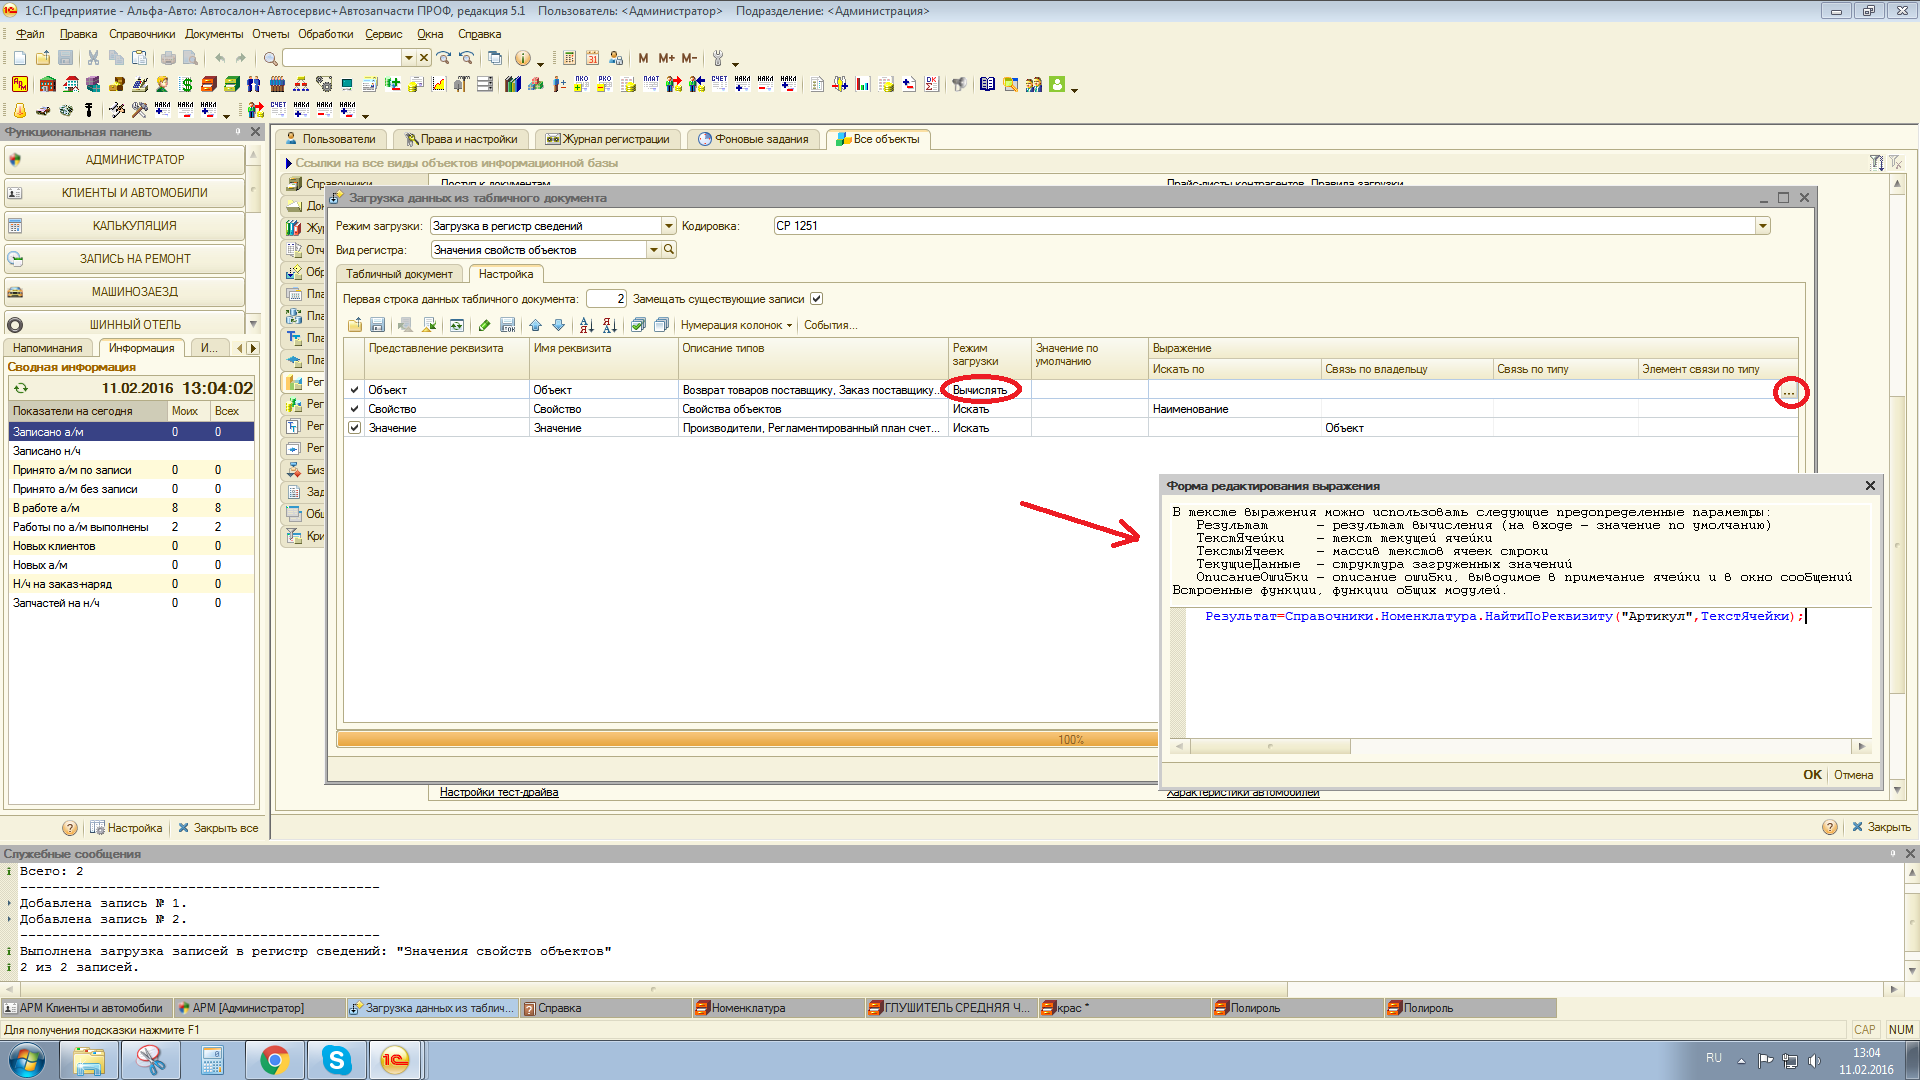Open the Отчеты menu

click(270, 34)
